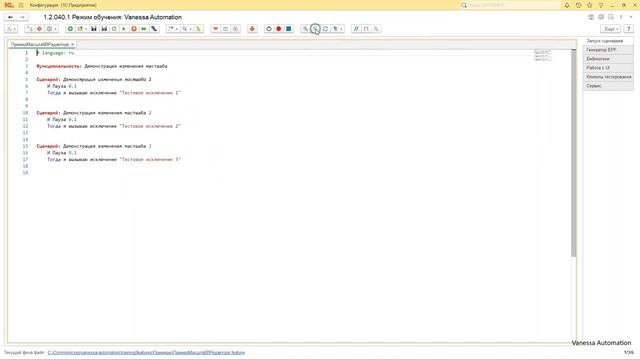The width and height of the screenshot is (640, 360).
Task: Click the red record button icon
Action: coord(279,29)
